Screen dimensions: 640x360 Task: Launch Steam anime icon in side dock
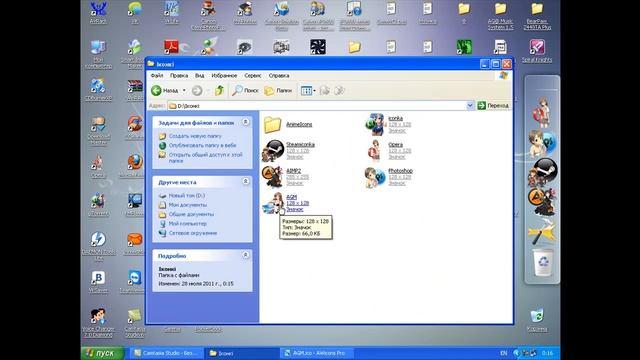tap(542, 172)
